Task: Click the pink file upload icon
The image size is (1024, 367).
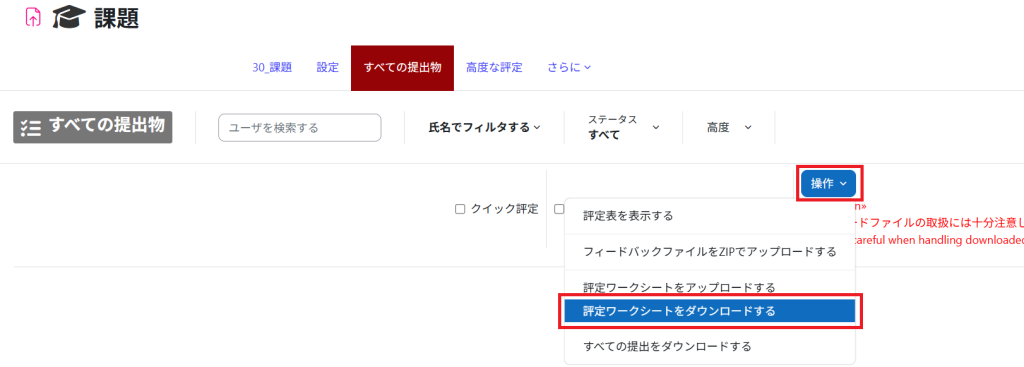Action: click(x=33, y=17)
